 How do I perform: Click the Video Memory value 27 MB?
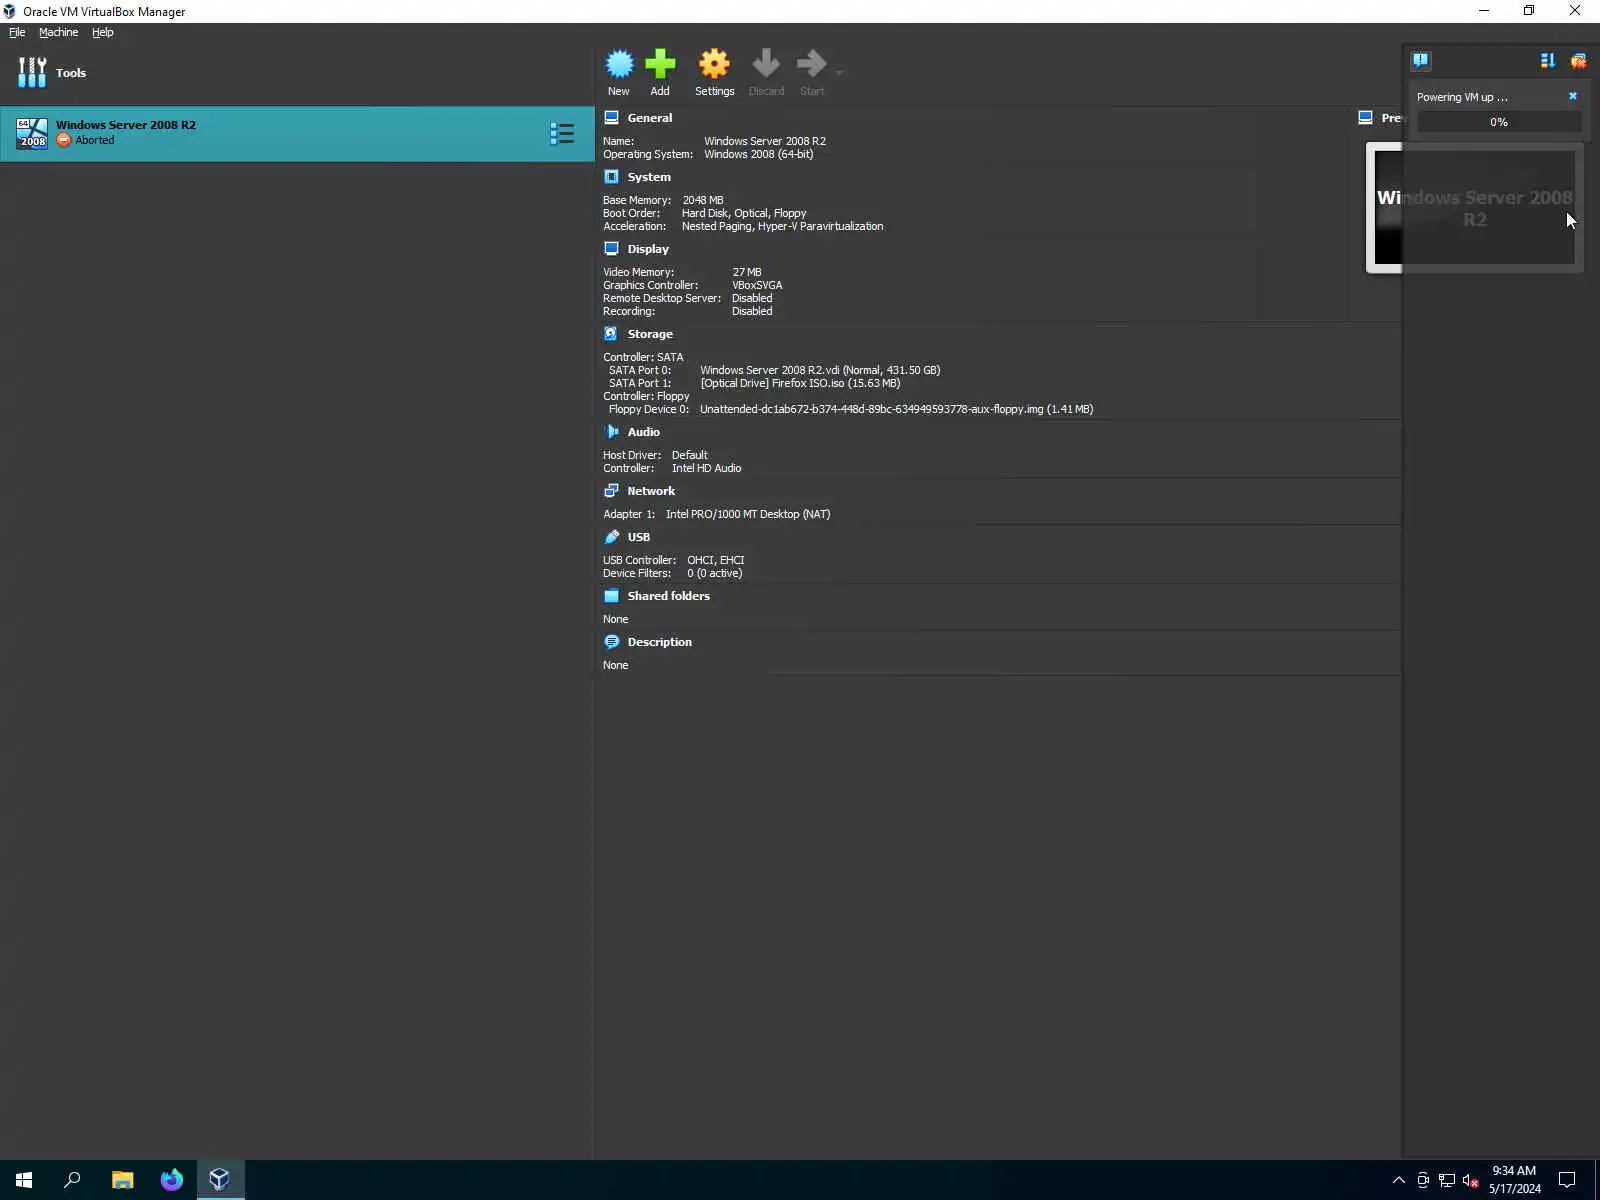tap(747, 272)
